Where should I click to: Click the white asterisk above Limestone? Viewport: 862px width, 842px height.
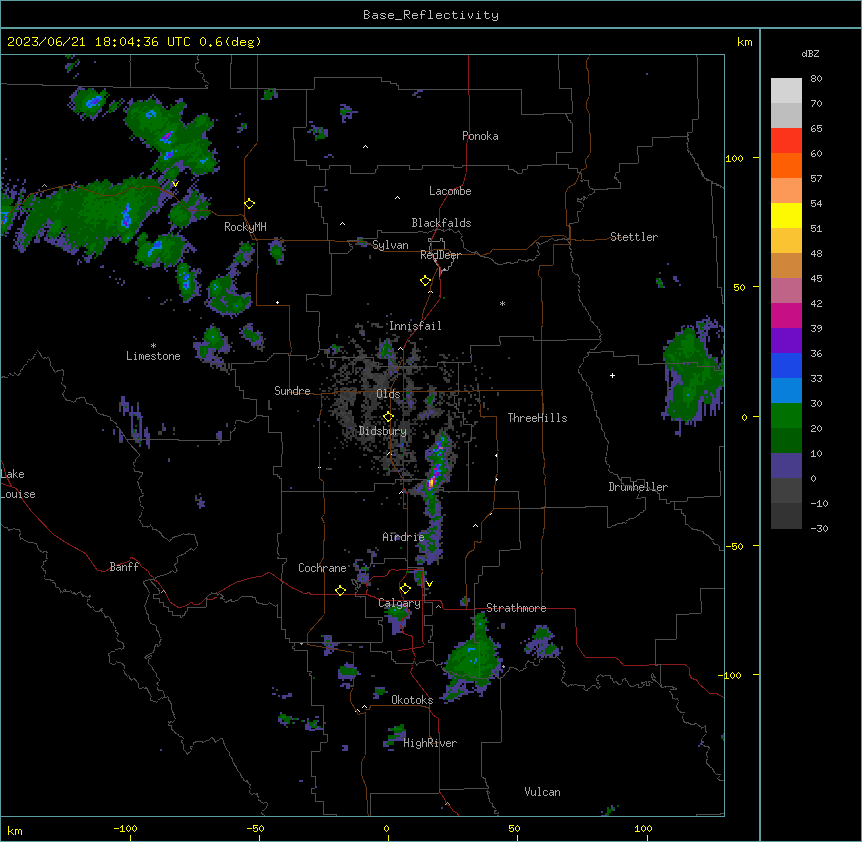[x=153, y=346]
